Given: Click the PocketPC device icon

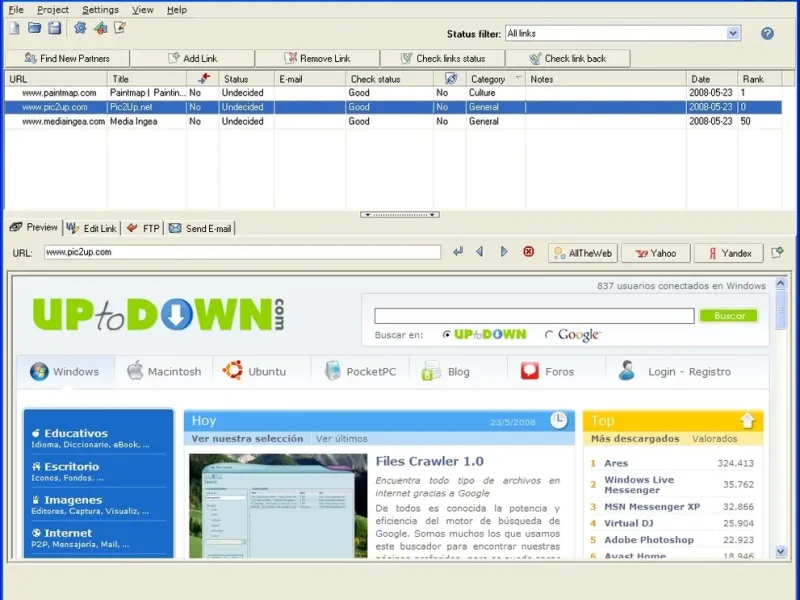Looking at the screenshot, I should pos(333,370).
